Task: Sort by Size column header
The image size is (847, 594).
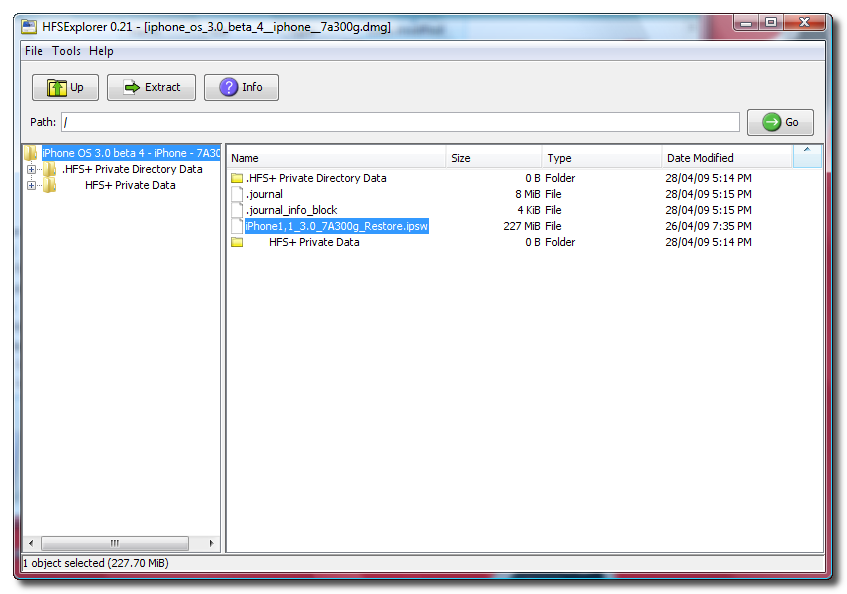Action: tap(494, 158)
